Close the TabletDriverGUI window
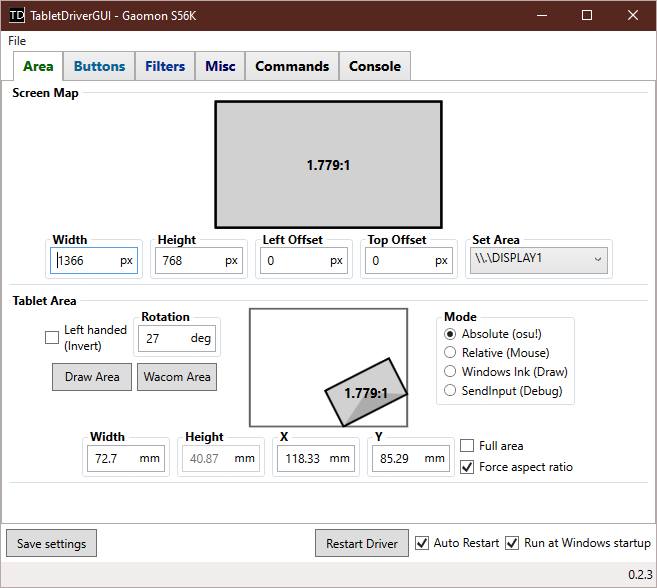This screenshot has height=588, width=657. tap(633, 16)
